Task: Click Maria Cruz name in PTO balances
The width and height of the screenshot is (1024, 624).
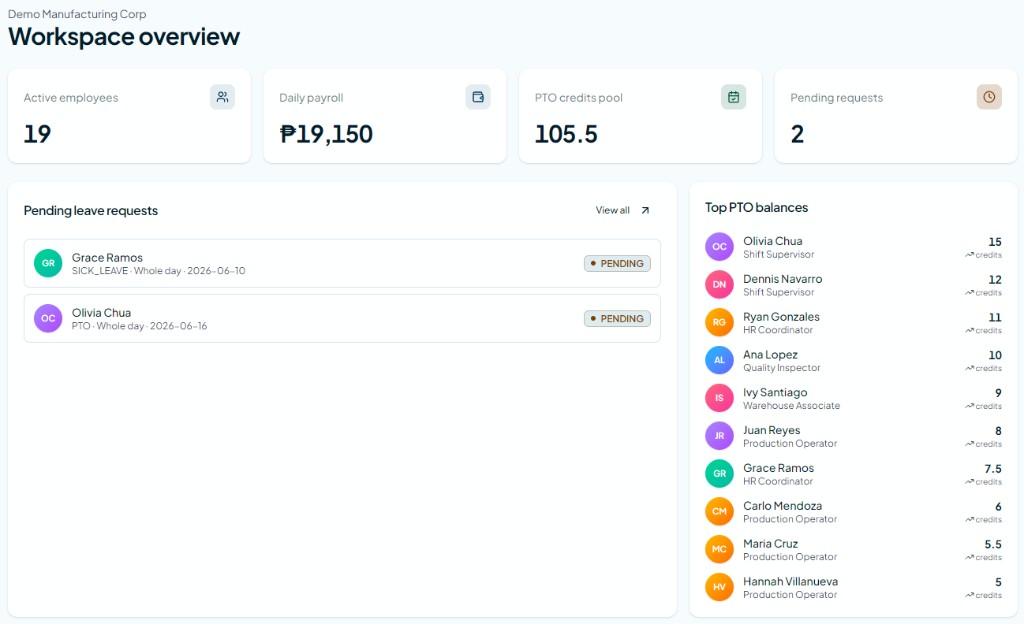Action: click(771, 544)
